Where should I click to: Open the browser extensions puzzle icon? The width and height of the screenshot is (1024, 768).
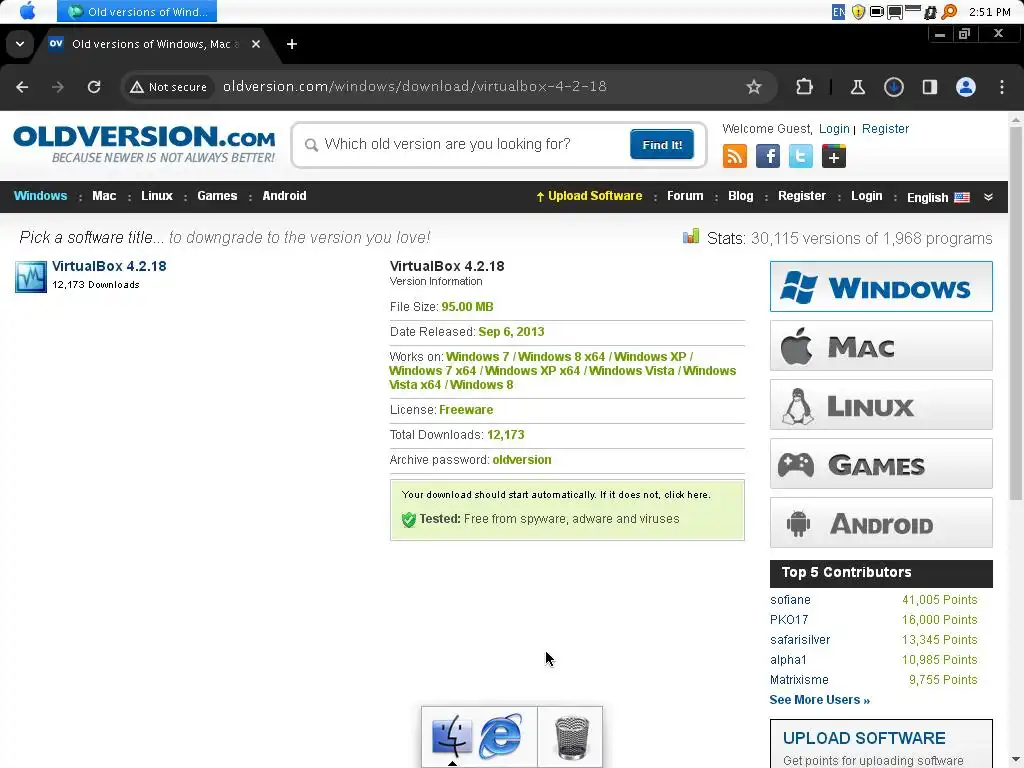point(804,87)
